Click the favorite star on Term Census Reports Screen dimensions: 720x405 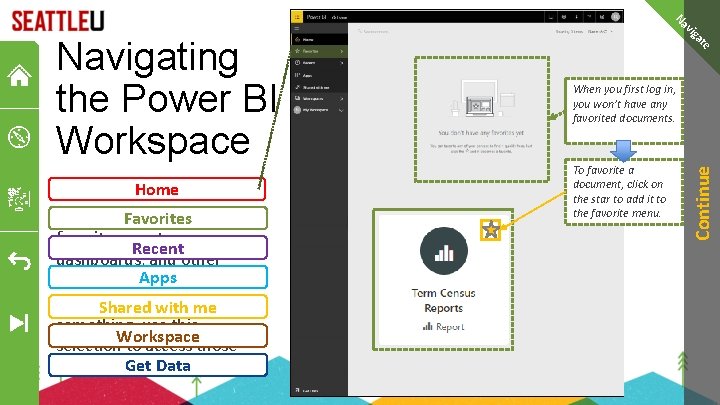(x=490, y=230)
